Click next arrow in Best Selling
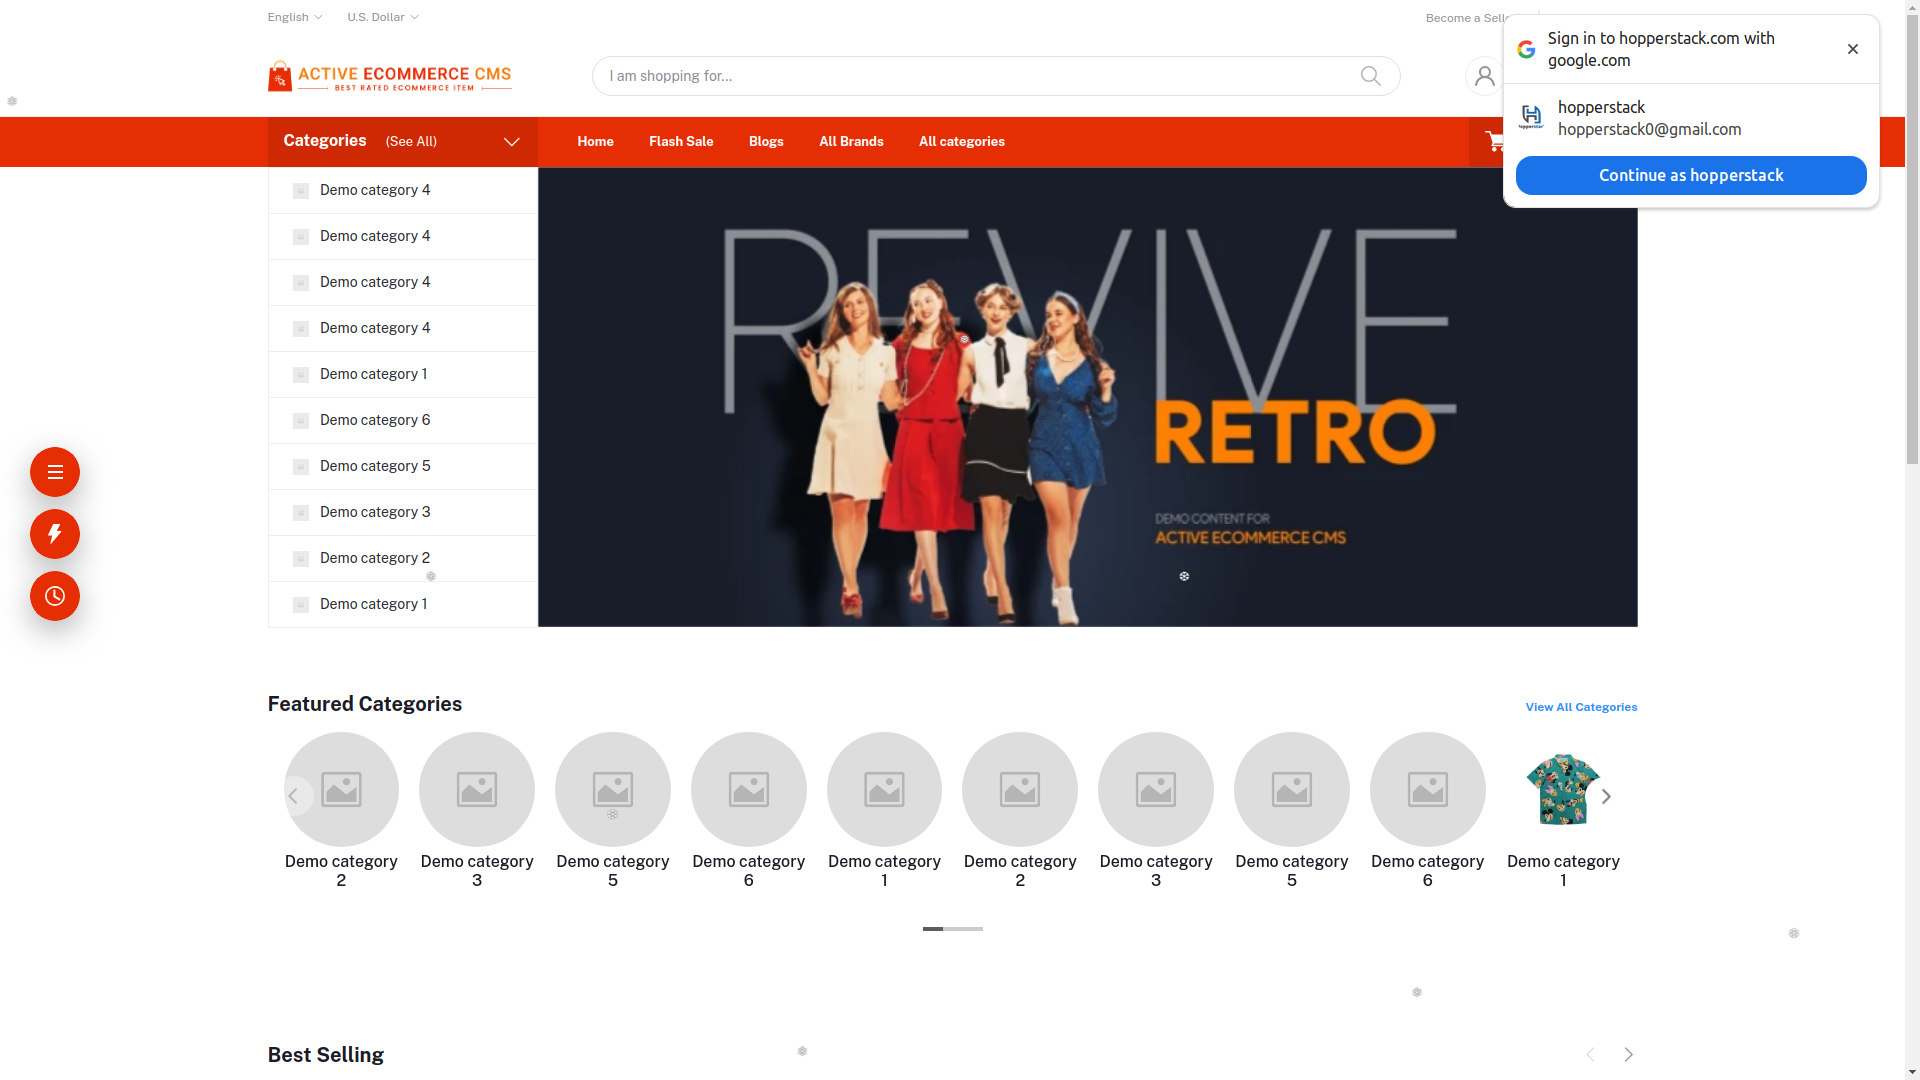This screenshot has height=1080, width=1920. click(1628, 1054)
